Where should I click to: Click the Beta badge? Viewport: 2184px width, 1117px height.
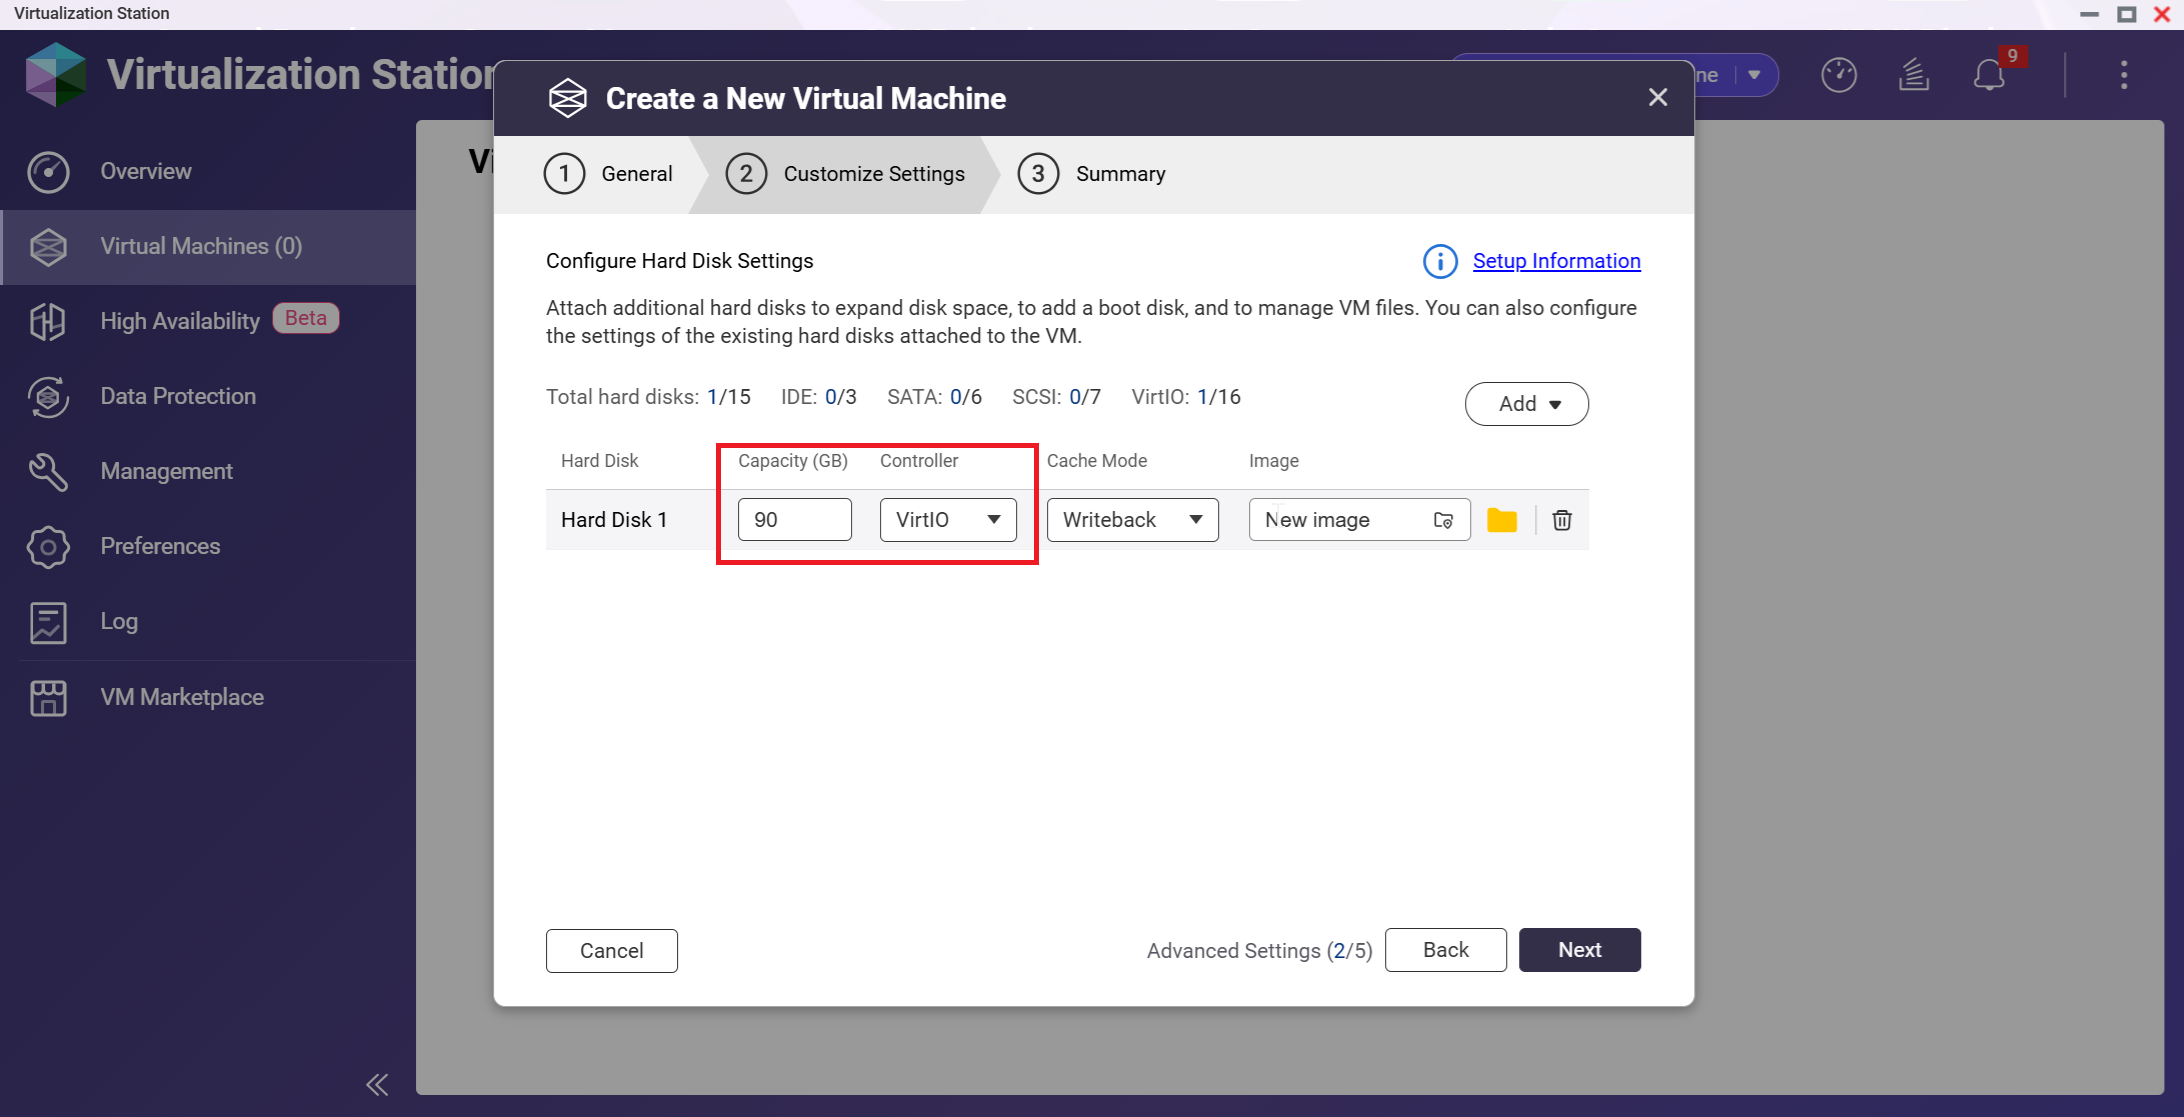pos(306,318)
